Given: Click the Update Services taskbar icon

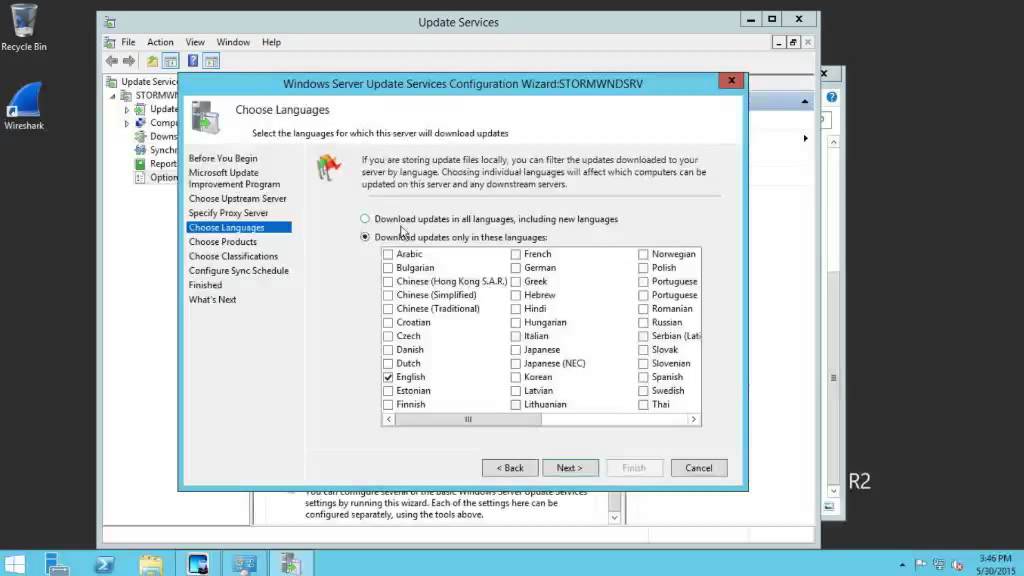Looking at the screenshot, I should (x=291, y=564).
